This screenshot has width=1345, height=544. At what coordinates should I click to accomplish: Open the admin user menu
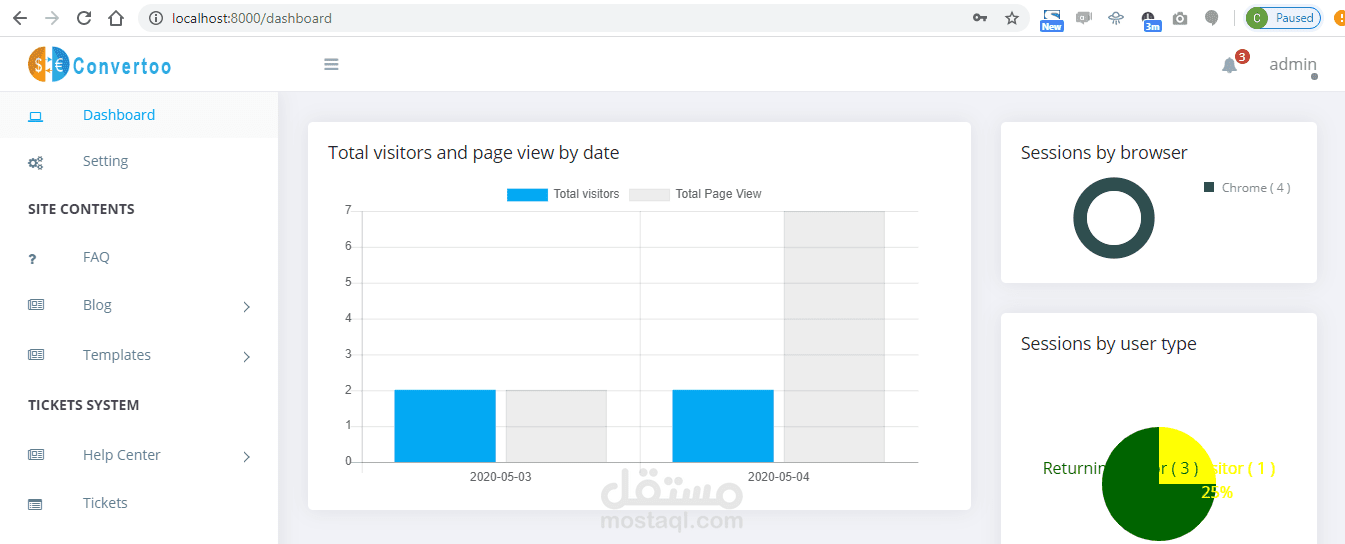pyautogui.click(x=1292, y=65)
